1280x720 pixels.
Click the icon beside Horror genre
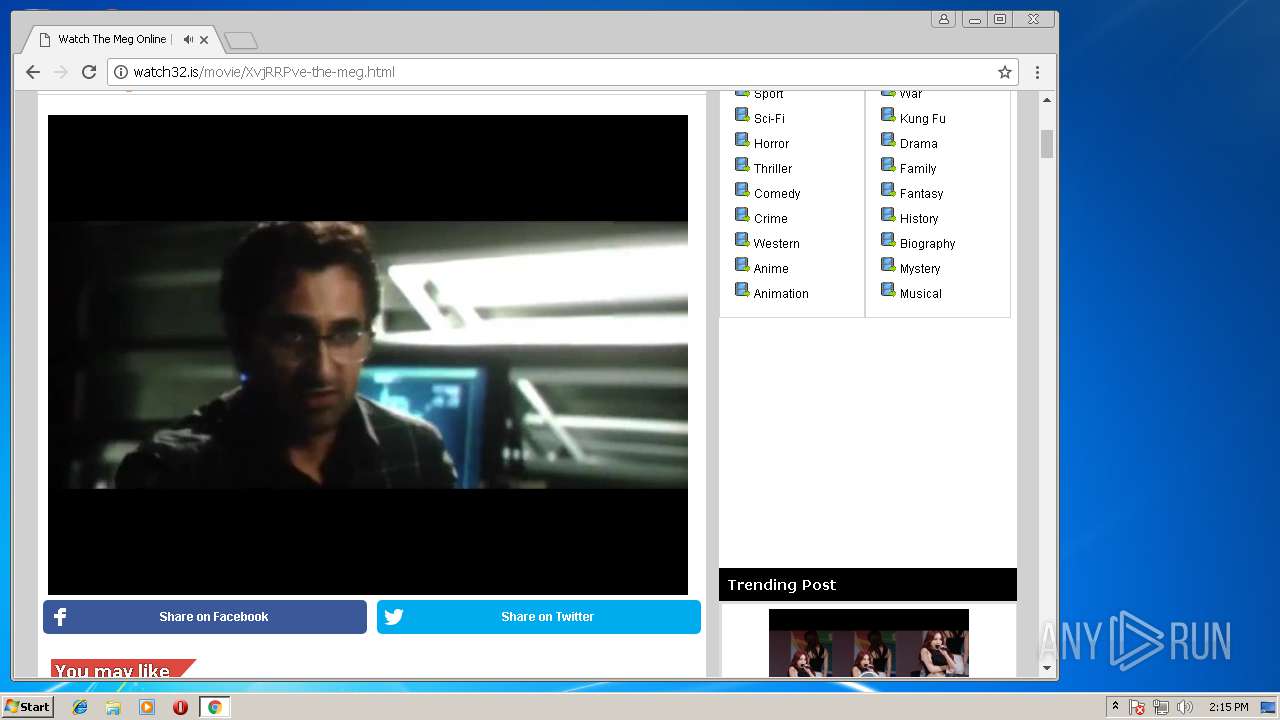point(742,140)
